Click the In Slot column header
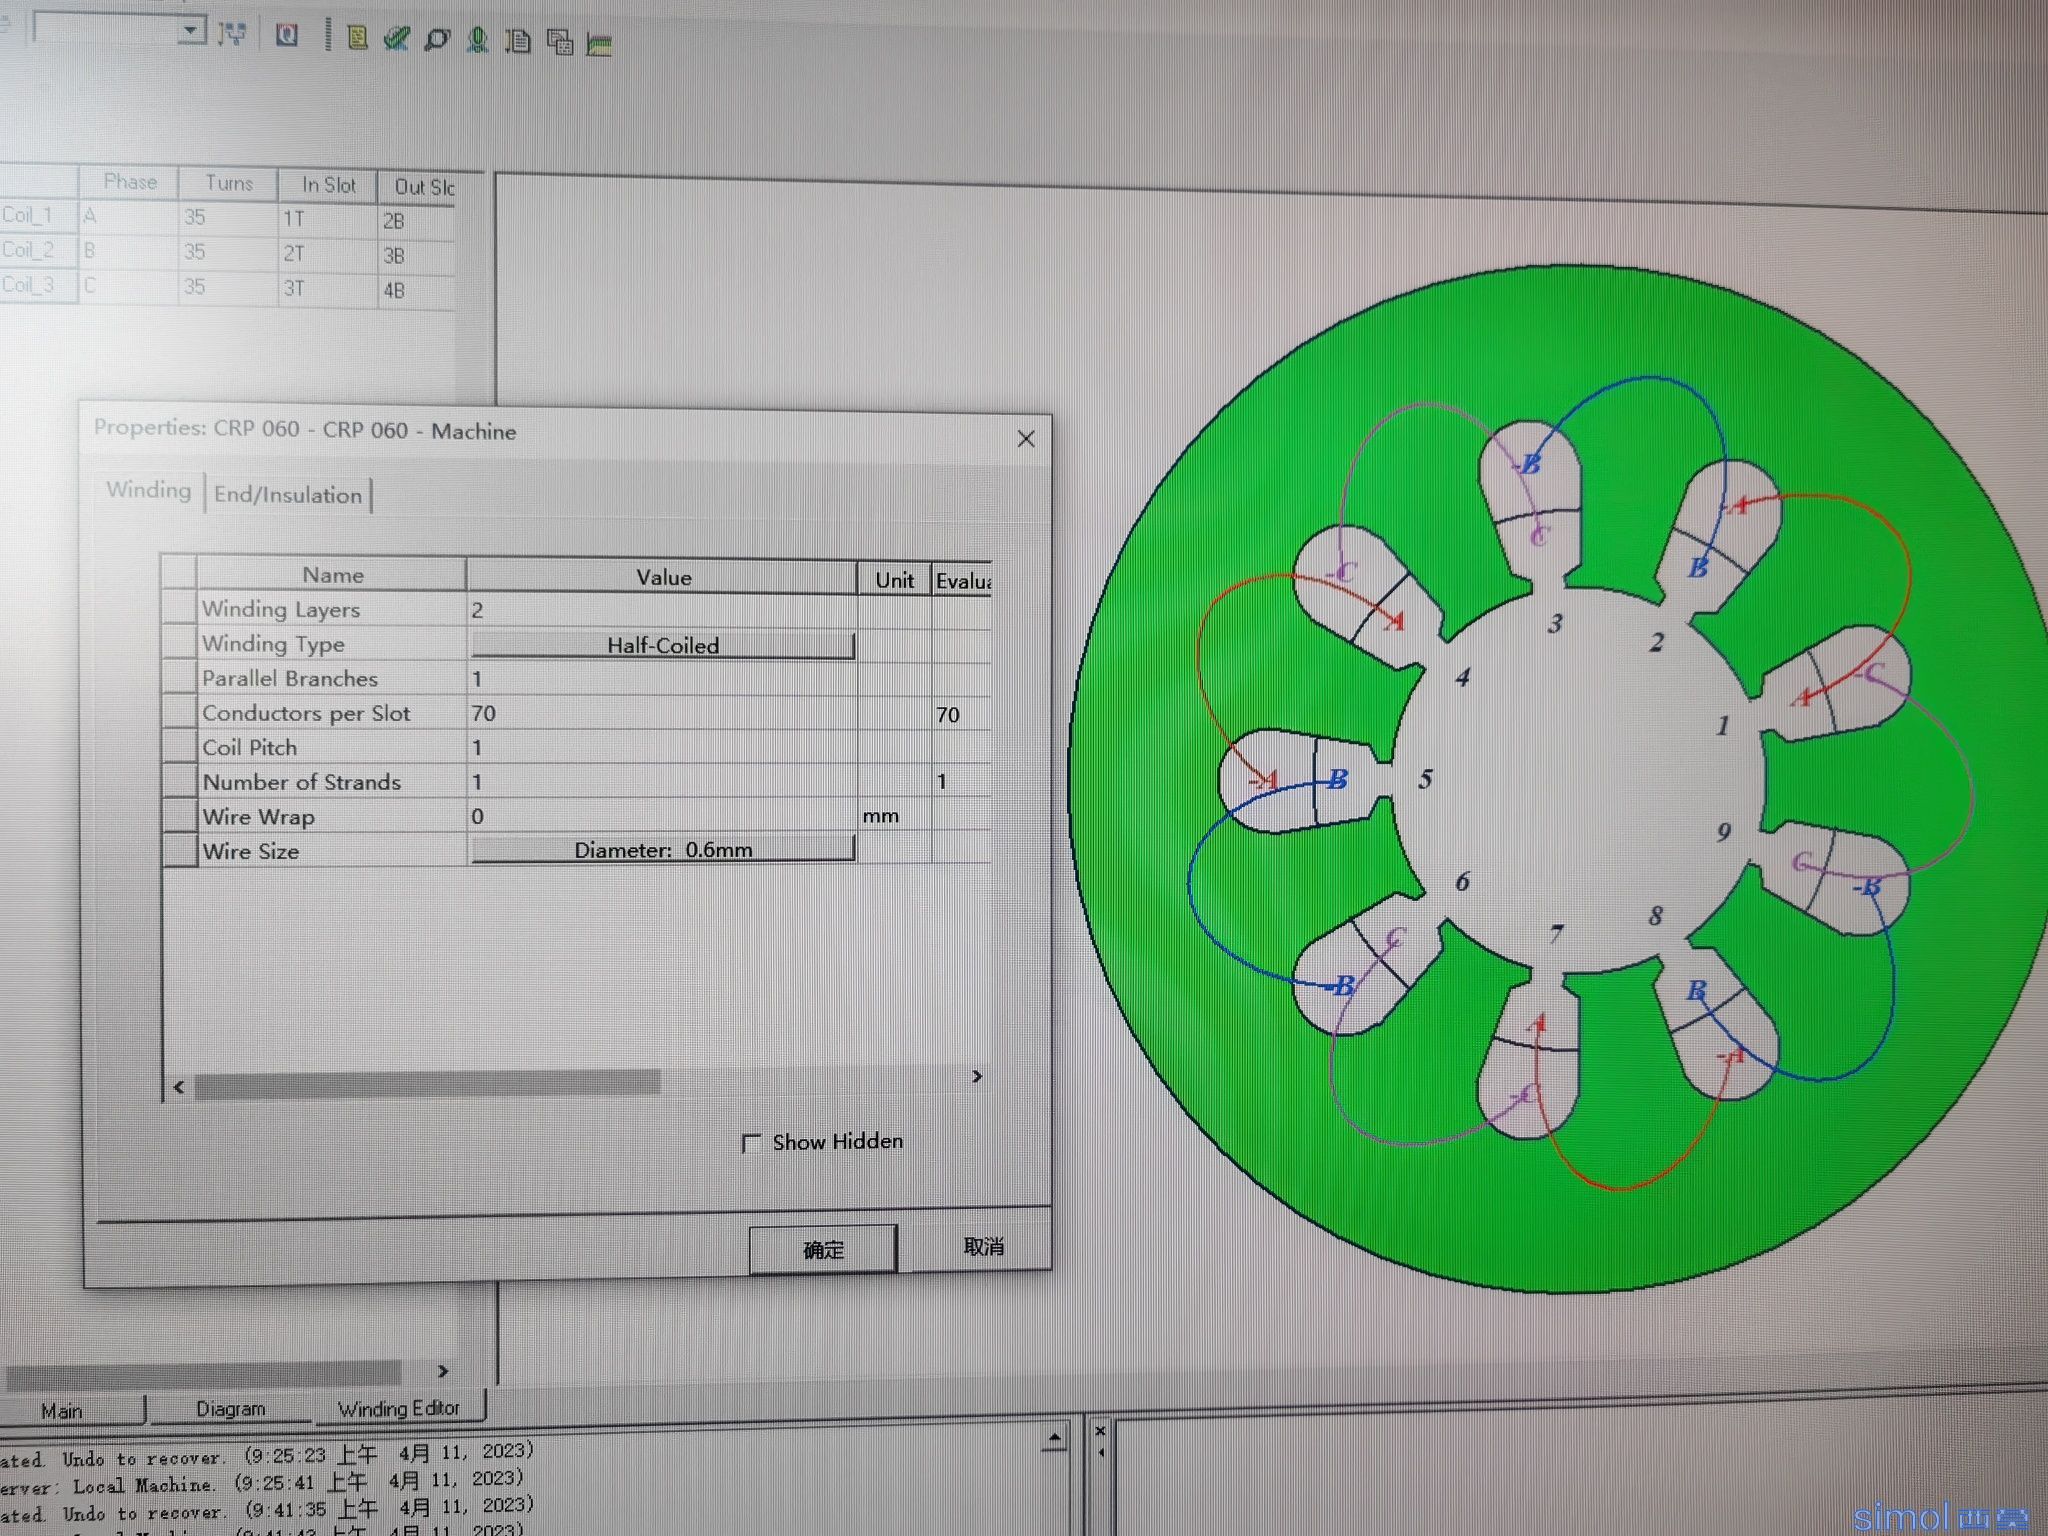This screenshot has width=2048, height=1536. coord(328,185)
